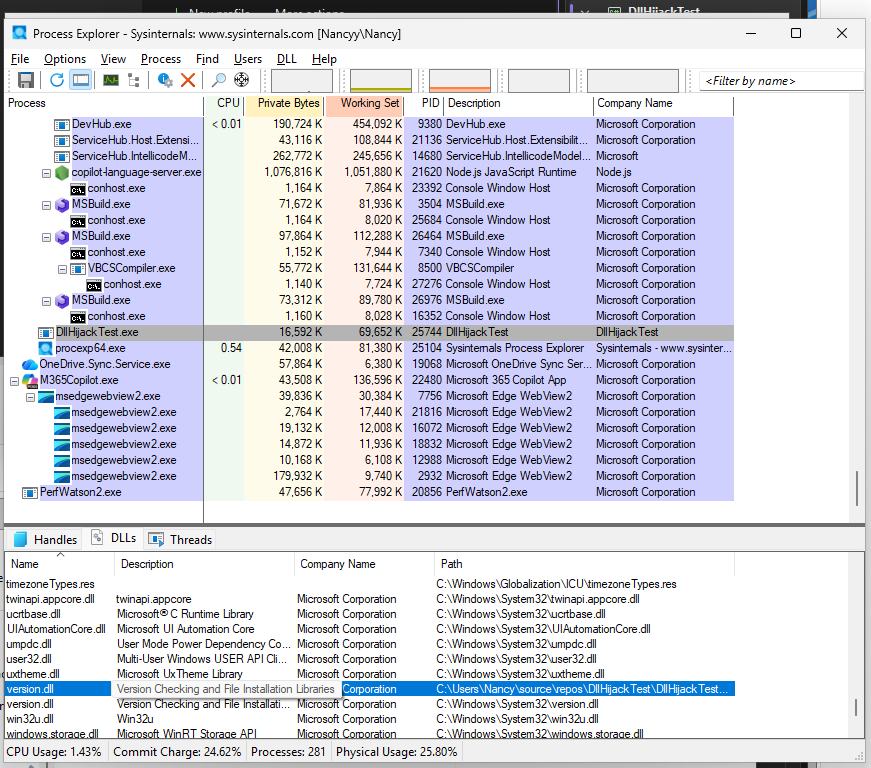
Task: Sort by the CPU column header
Action: tap(224, 103)
